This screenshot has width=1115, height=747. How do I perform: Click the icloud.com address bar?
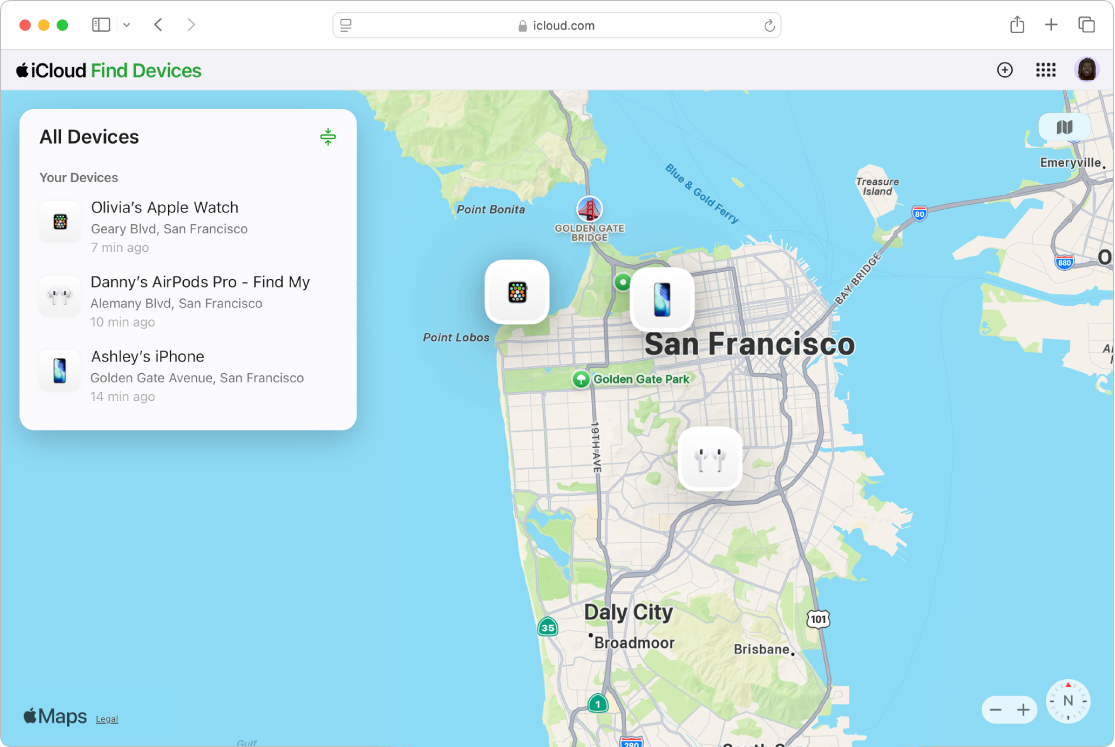click(557, 25)
